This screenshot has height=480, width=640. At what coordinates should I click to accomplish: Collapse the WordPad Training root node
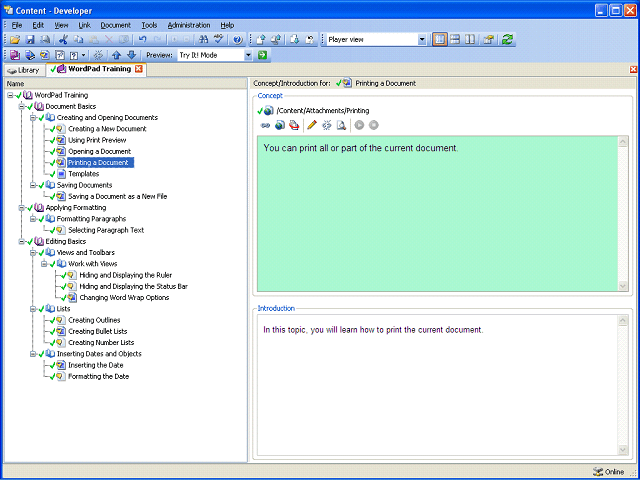point(11,96)
